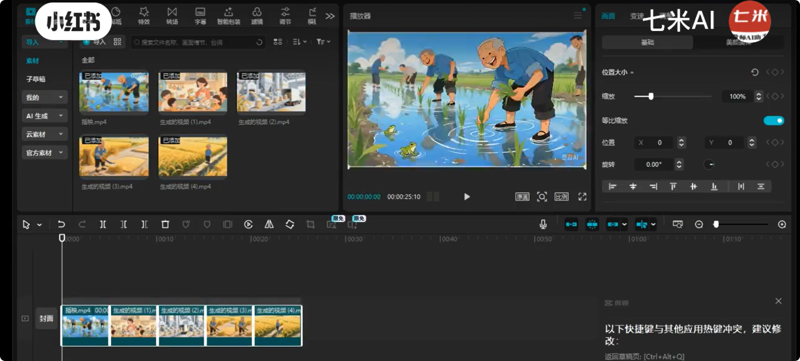
Task: Click the 封面 cover button
Action: 46,318
